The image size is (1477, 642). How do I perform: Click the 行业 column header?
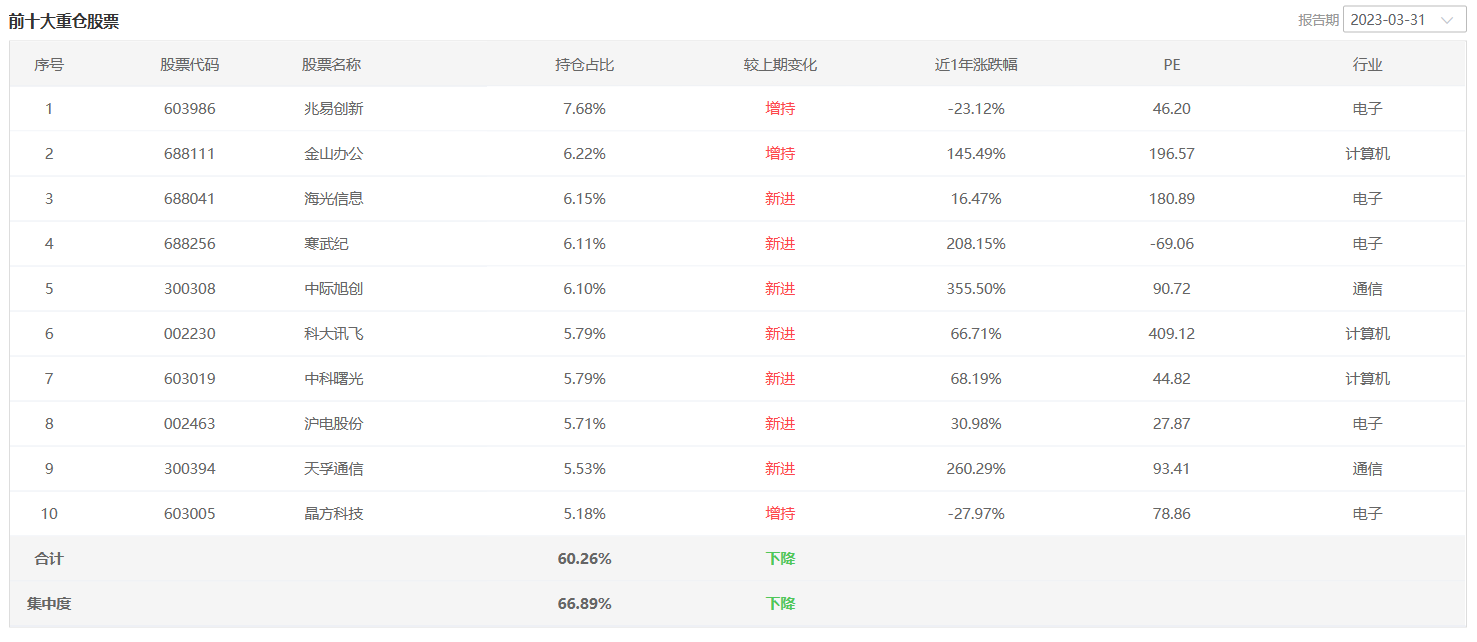[1367, 64]
